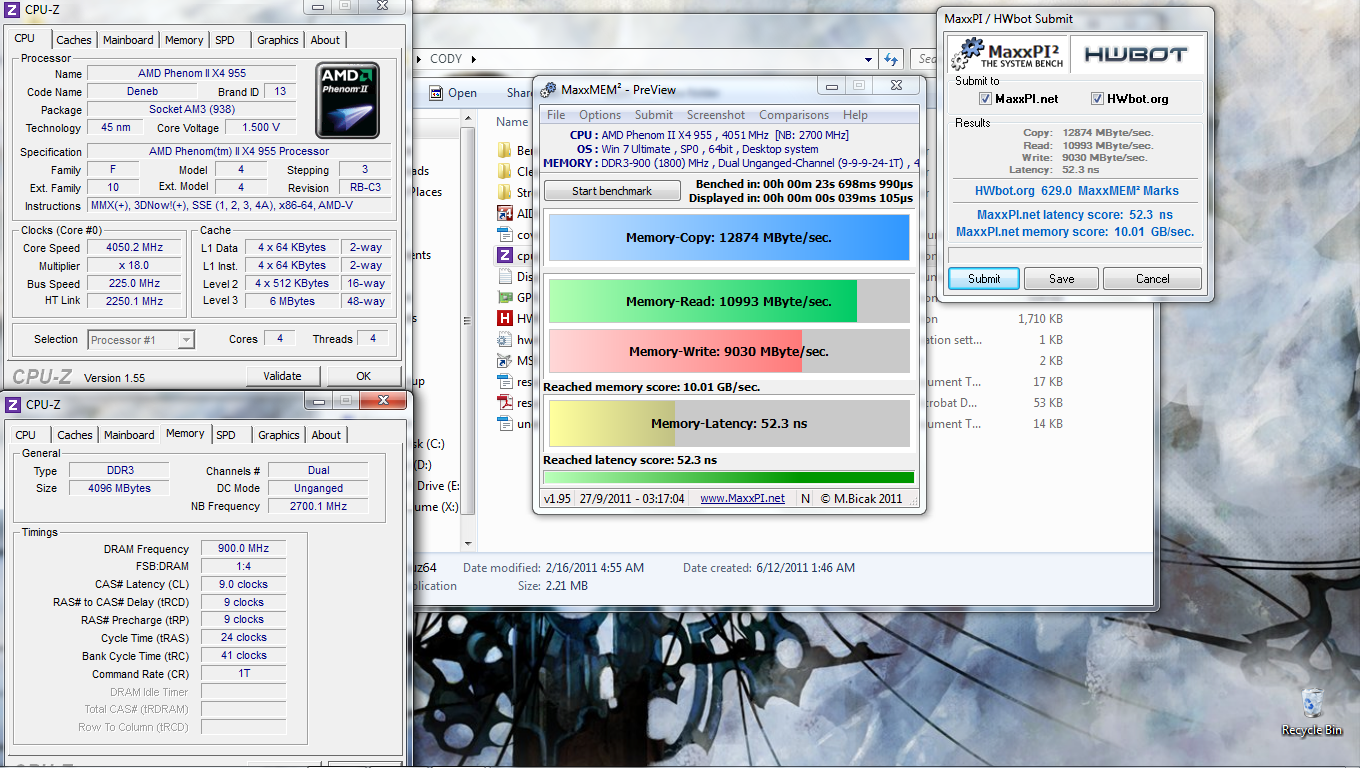Viewport: 1360px width, 768px height.
Task: Click the yellow Memory-Latency result bar
Action: tap(729, 423)
